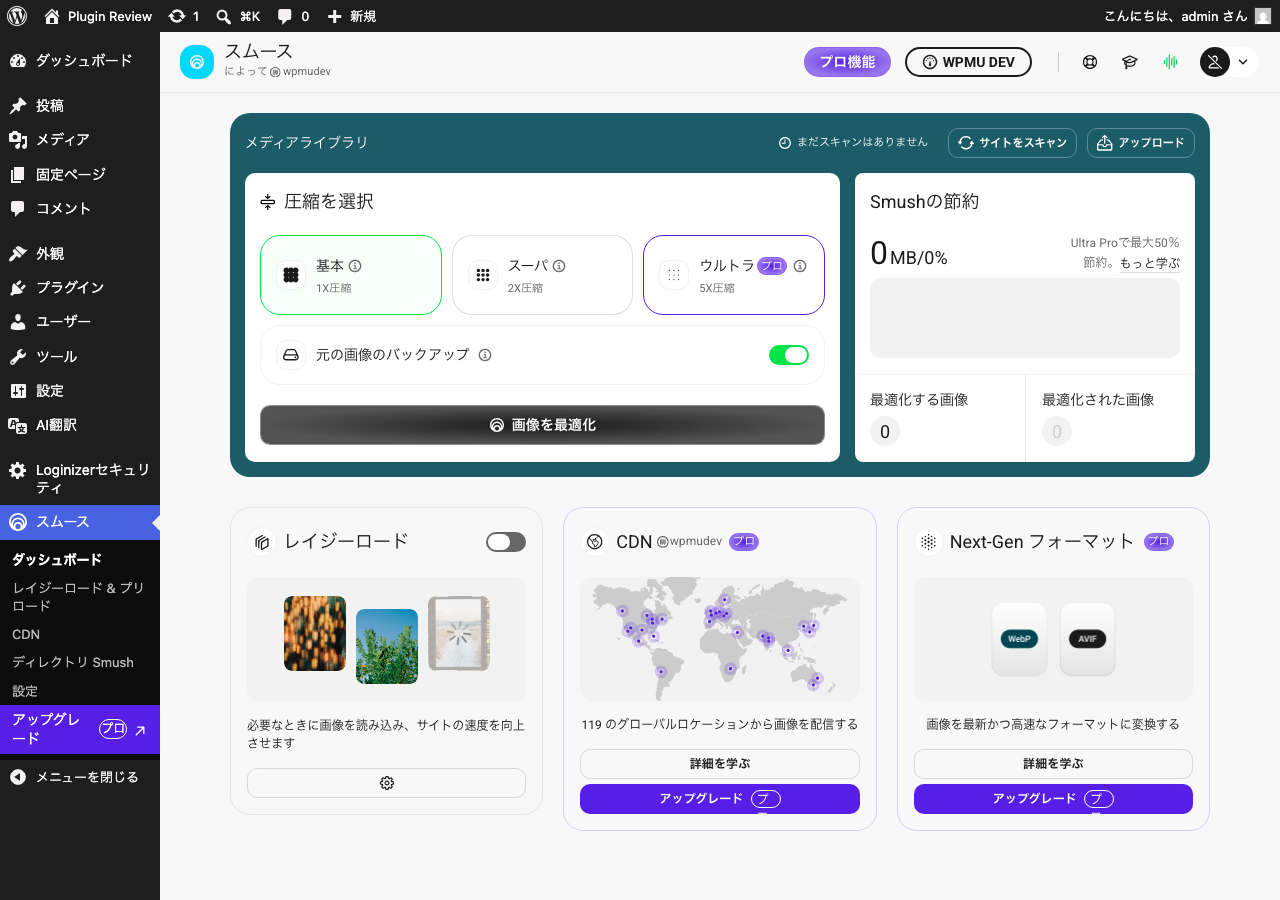Click the プロ機能 button
The width and height of the screenshot is (1280, 900).
click(847, 62)
